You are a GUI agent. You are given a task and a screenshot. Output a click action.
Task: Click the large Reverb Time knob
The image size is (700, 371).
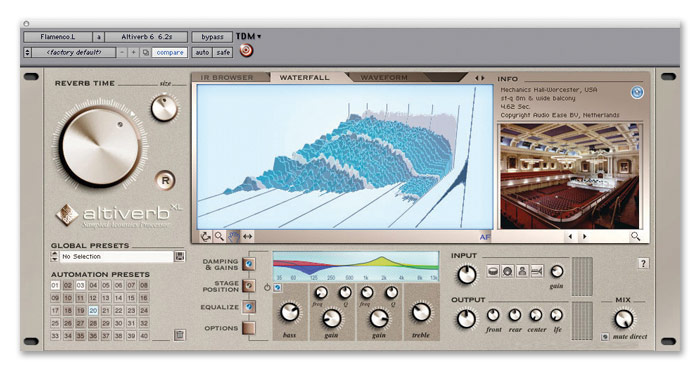pyautogui.click(x=100, y=146)
